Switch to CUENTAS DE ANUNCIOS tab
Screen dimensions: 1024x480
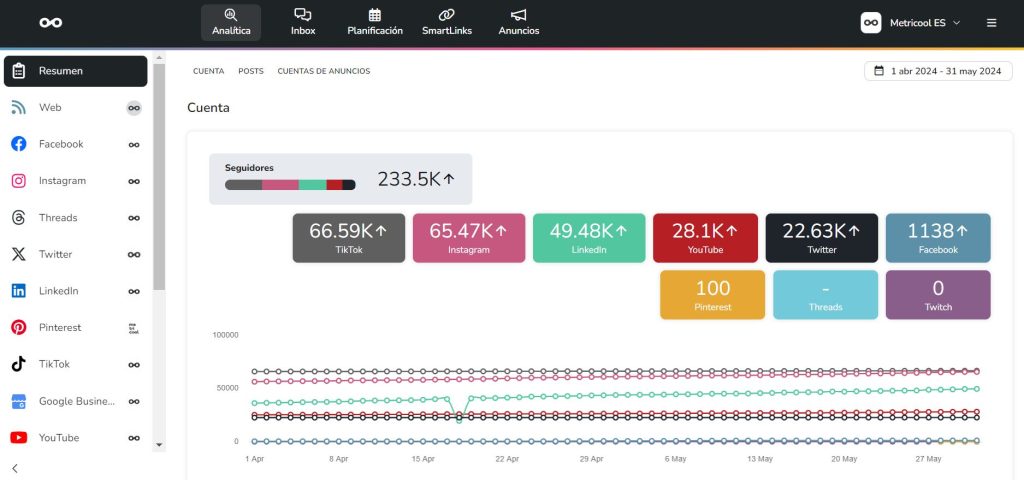(324, 71)
